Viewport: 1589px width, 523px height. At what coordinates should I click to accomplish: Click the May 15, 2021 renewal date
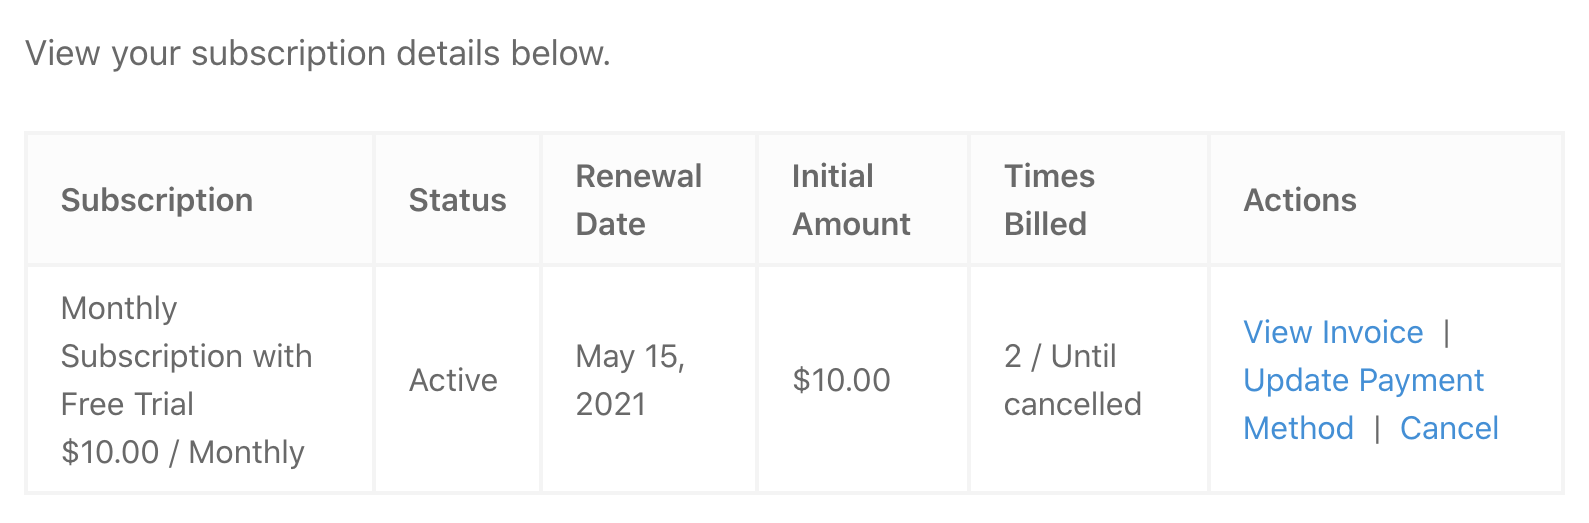pyautogui.click(x=630, y=380)
